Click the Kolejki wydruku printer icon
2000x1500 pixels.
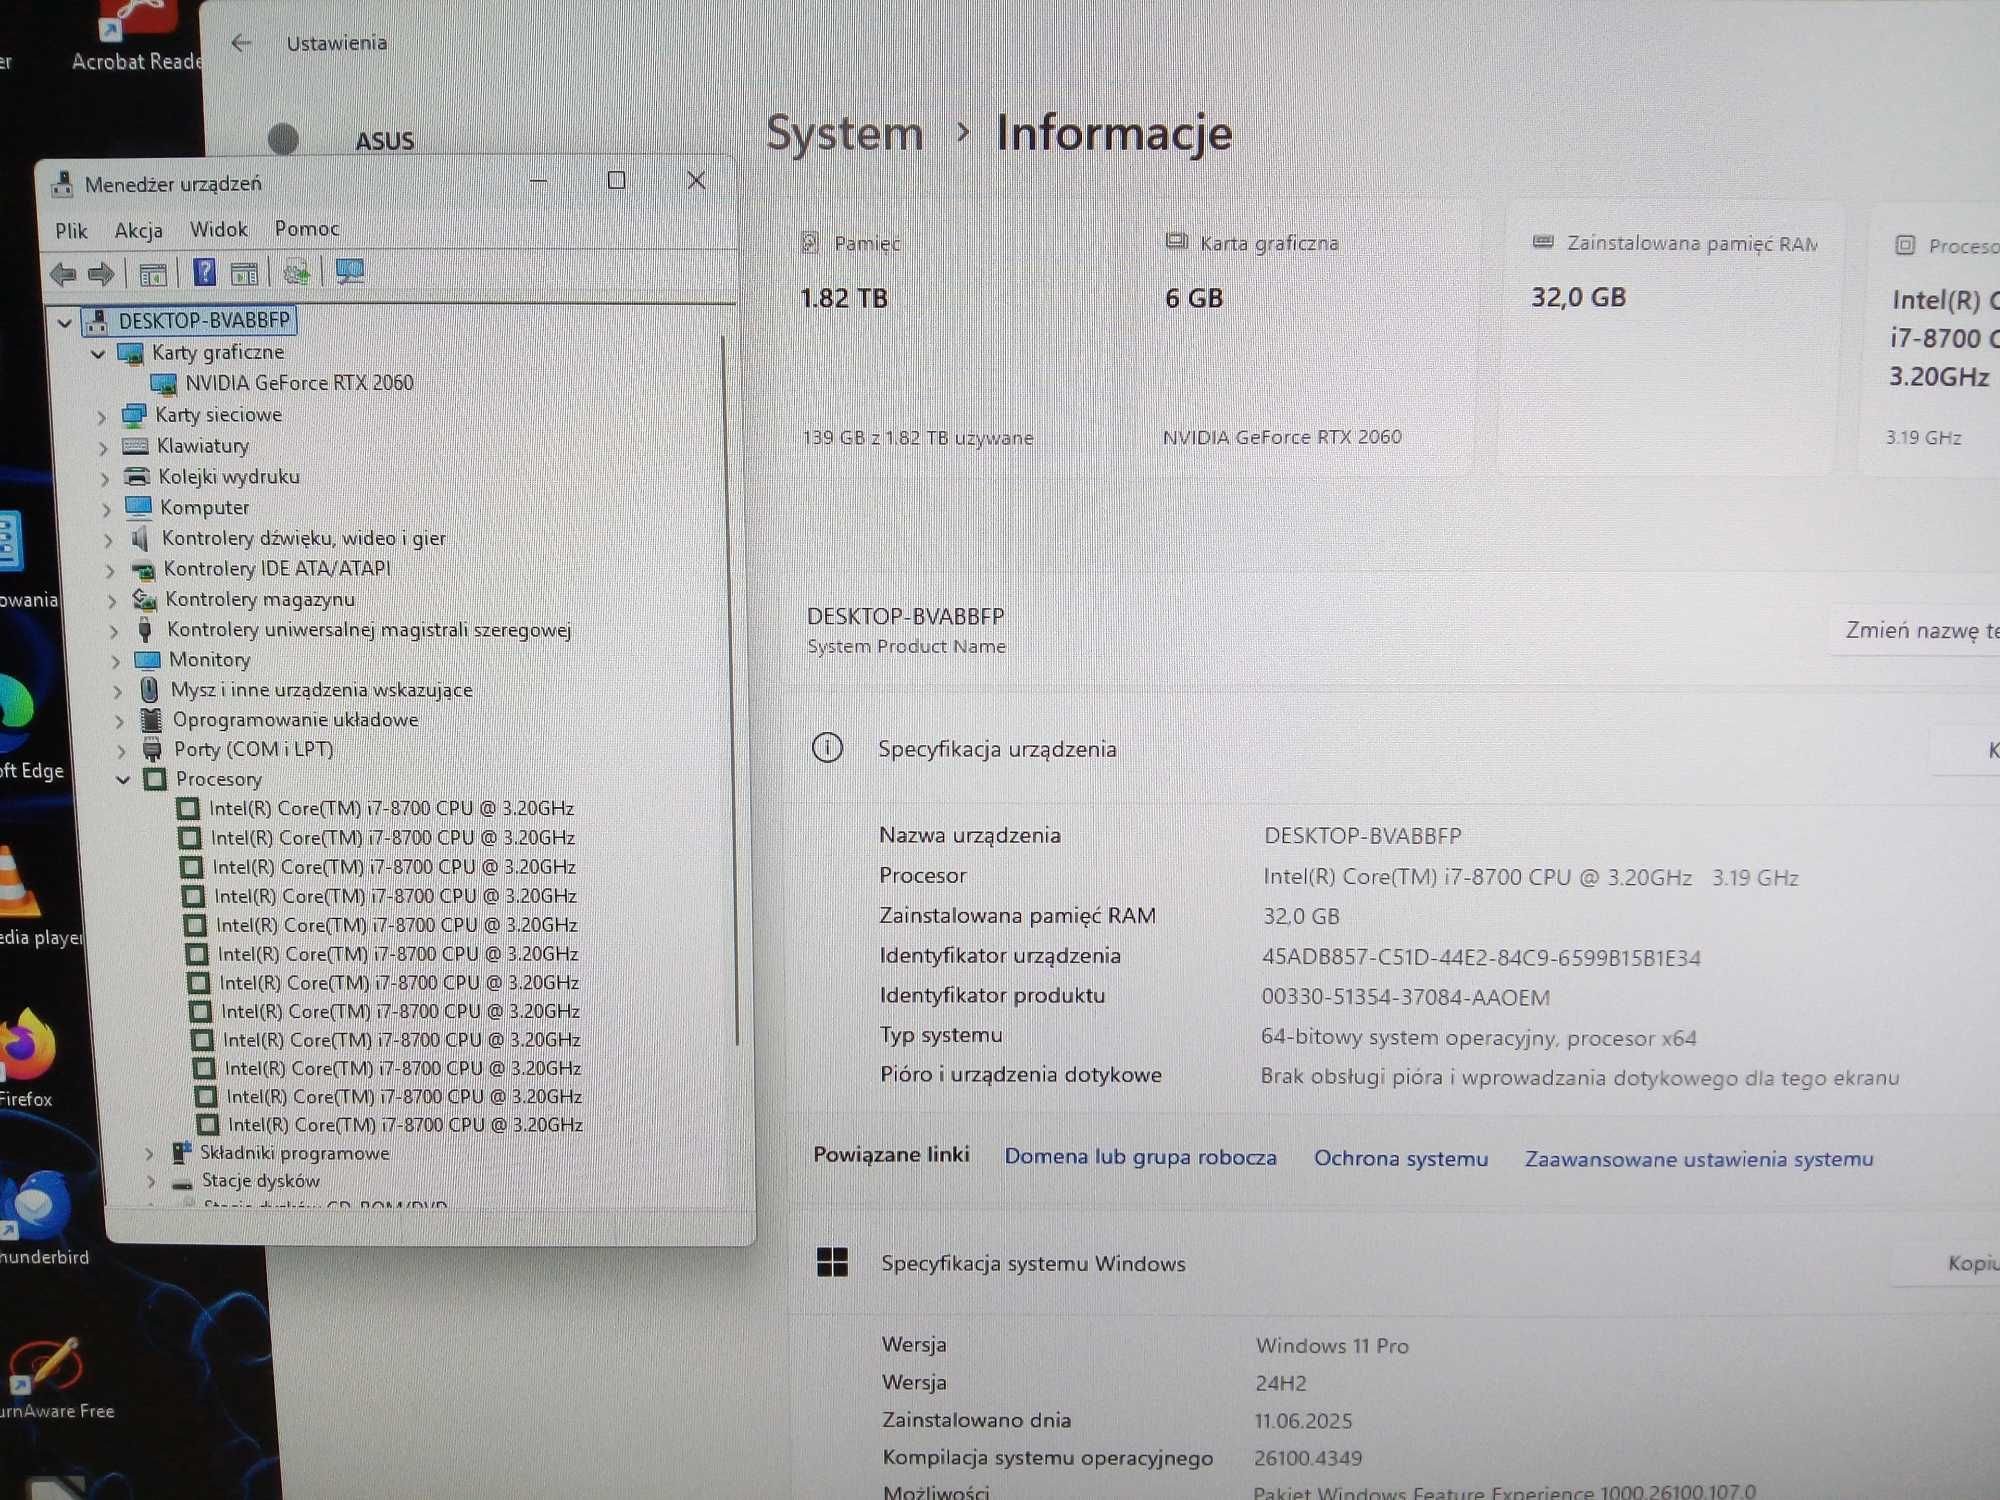coord(137,477)
